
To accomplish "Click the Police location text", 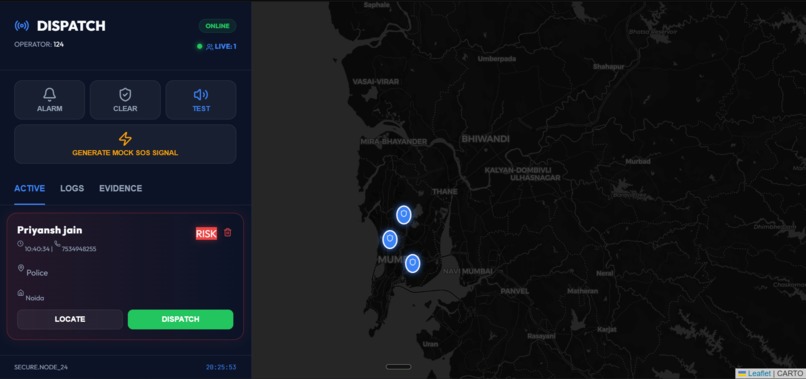I will pyautogui.click(x=37, y=273).
